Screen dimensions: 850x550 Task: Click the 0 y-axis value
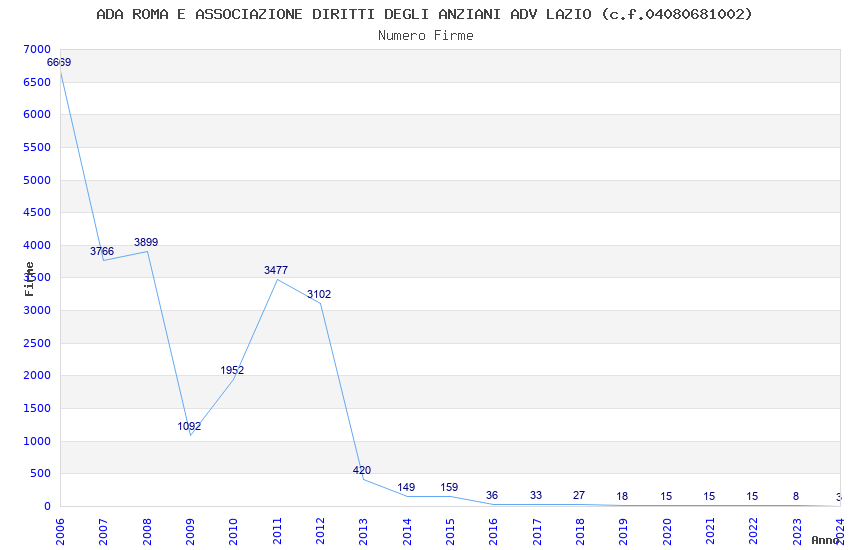point(48,507)
